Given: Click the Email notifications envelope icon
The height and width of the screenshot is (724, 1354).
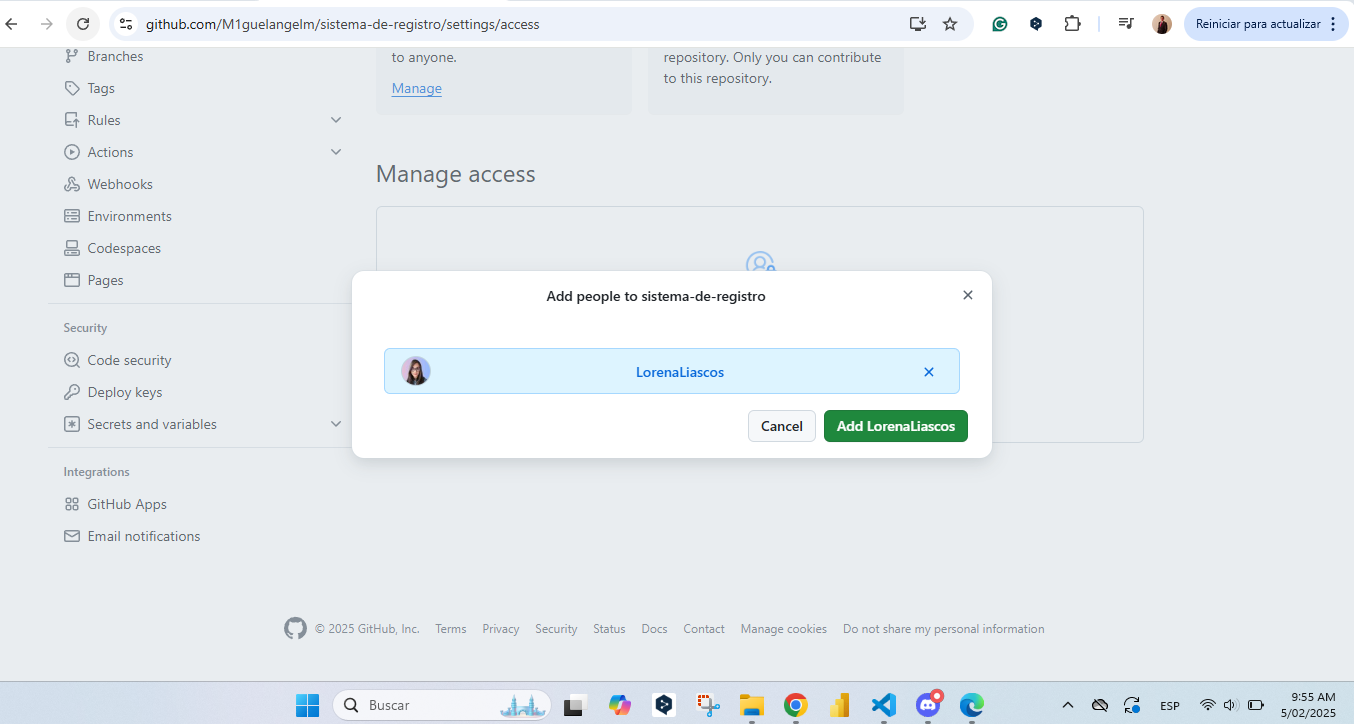Looking at the screenshot, I should coord(72,536).
